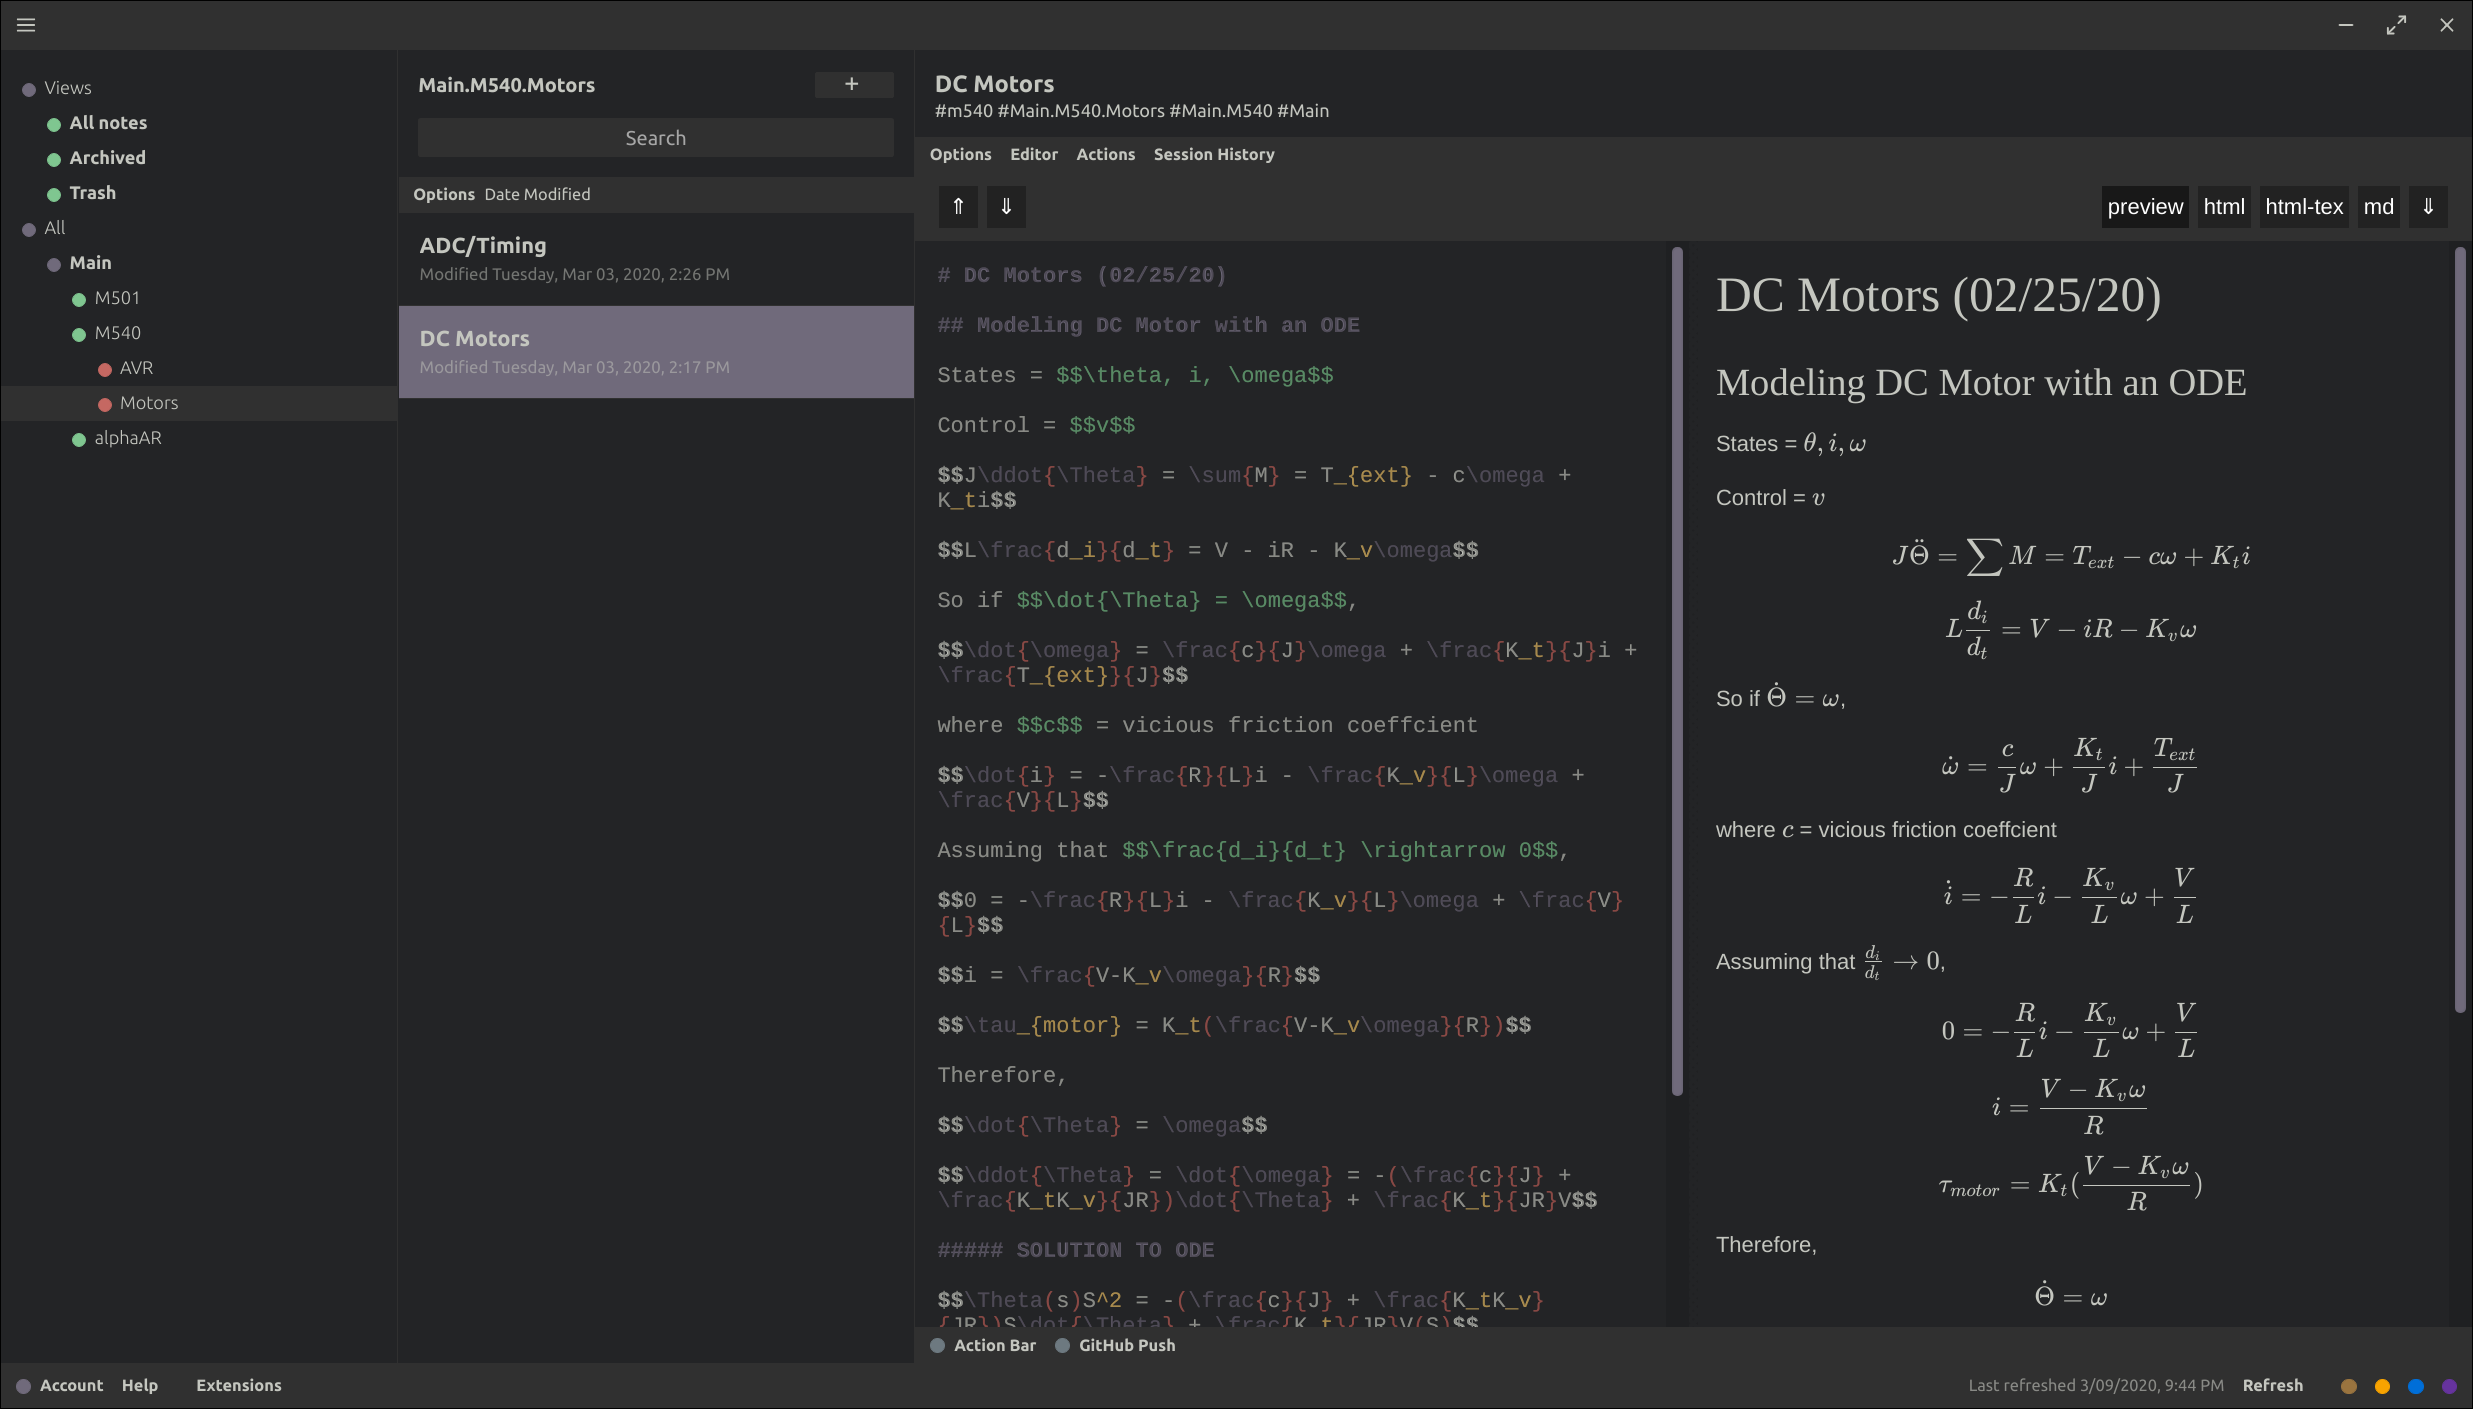Click the scroll-to-top arrow above the editor

pyautogui.click(x=957, y=206)
